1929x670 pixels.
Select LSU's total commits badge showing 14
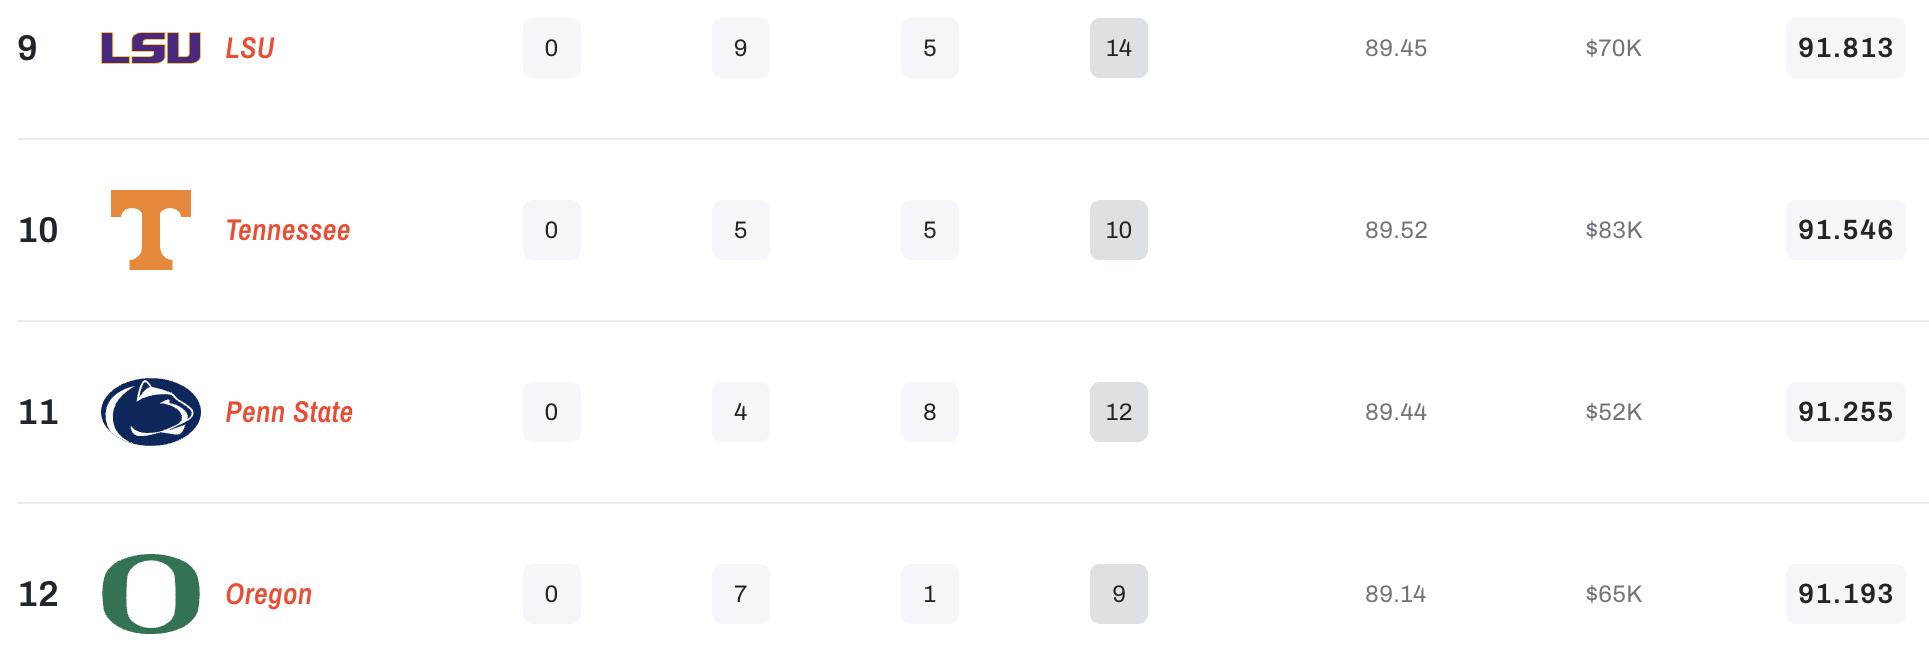1119,48
